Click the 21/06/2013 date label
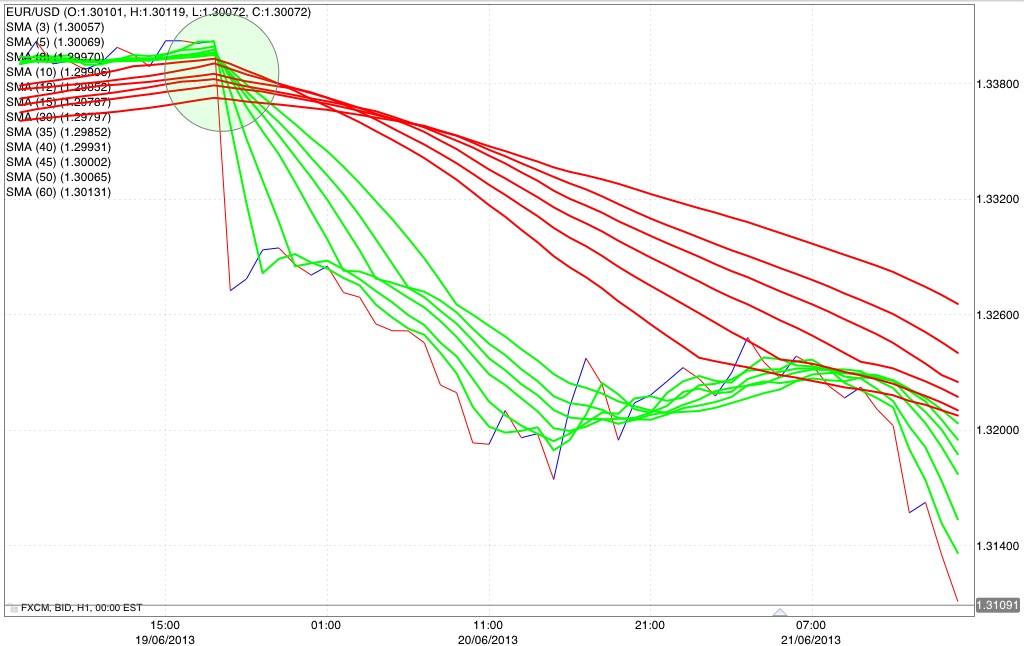This screenshot has width=1024, height=646. [x=810, y=640]
